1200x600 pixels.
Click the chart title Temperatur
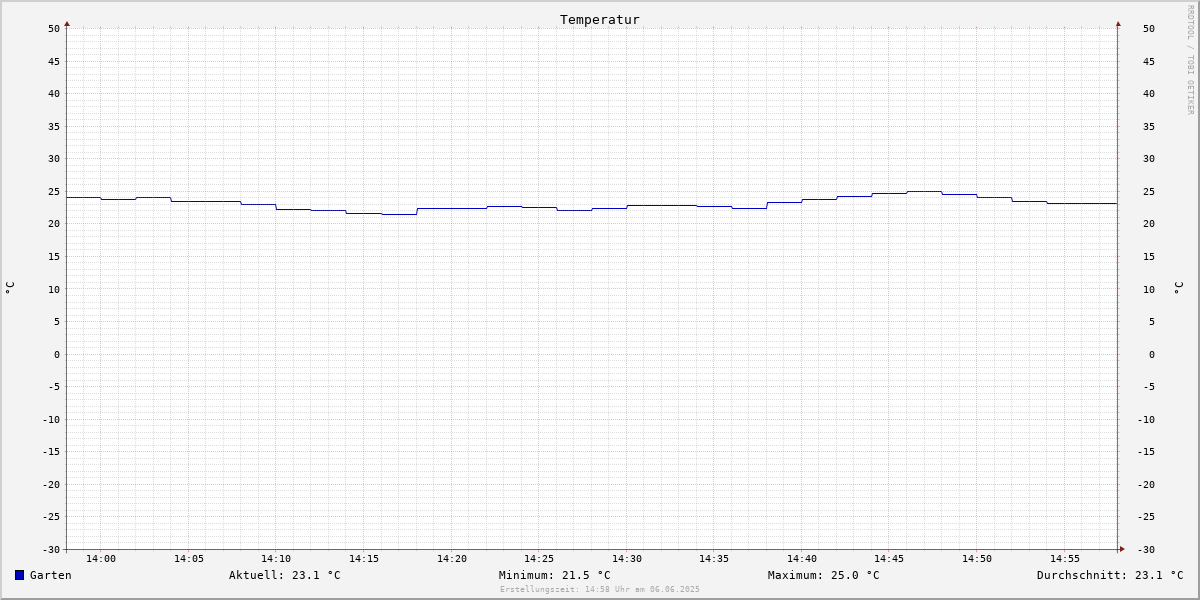[600, 19]
